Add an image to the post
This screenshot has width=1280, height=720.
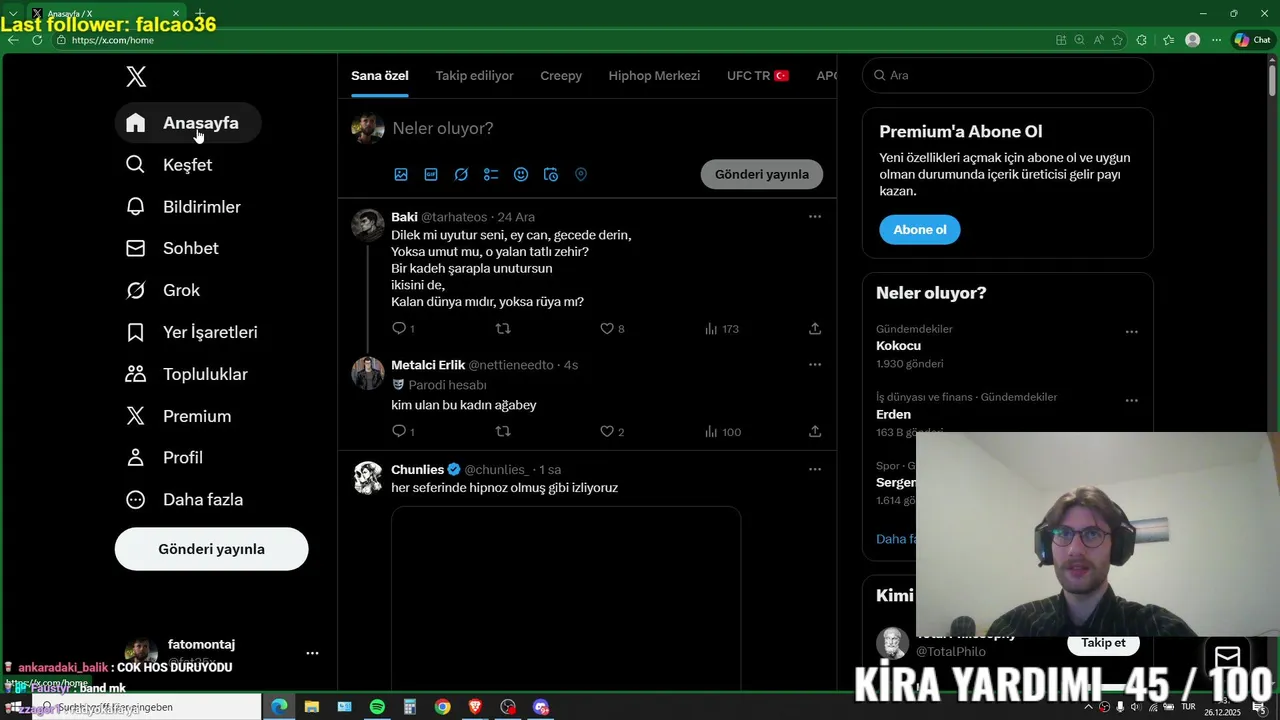tap(401, 174)
